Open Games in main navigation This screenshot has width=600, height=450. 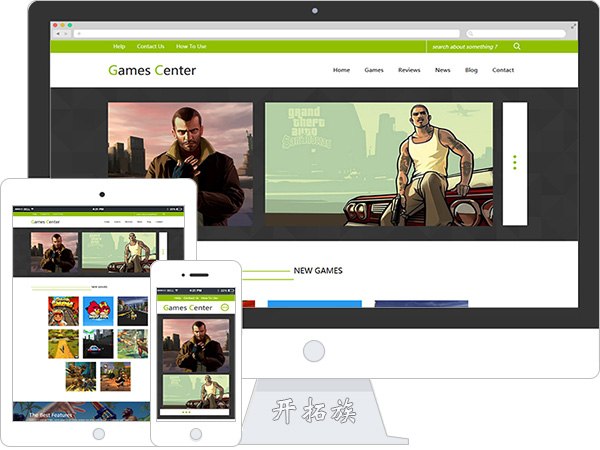[374, 70]
